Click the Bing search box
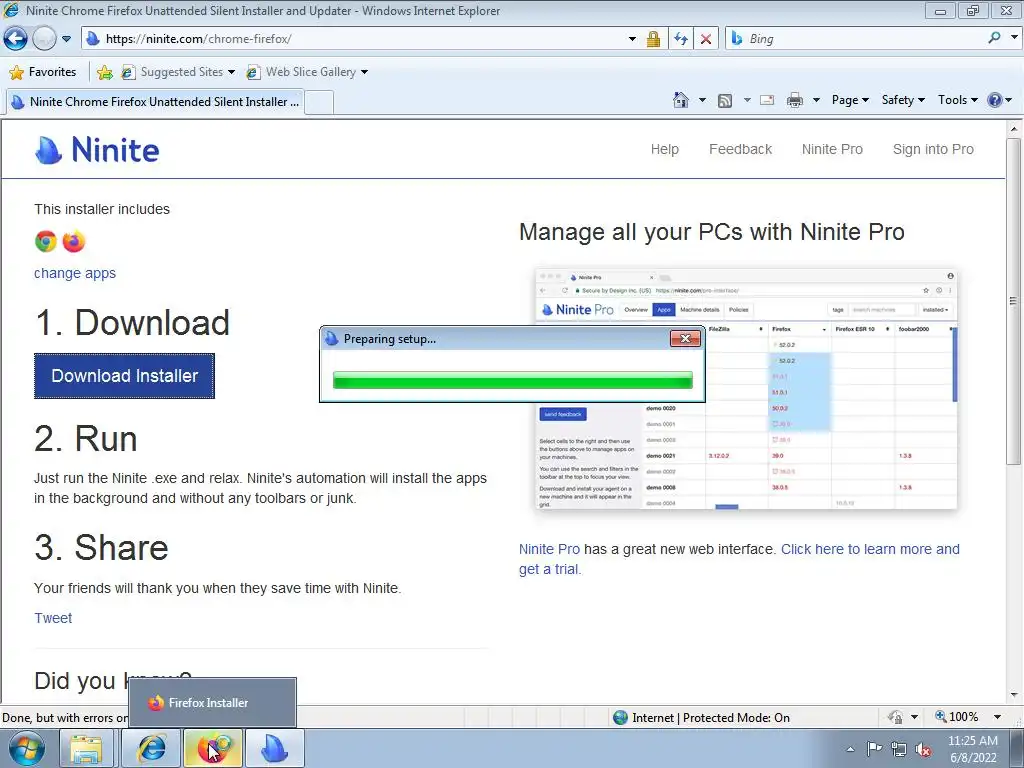This screenshot has width=1024, height=768. 856,39
